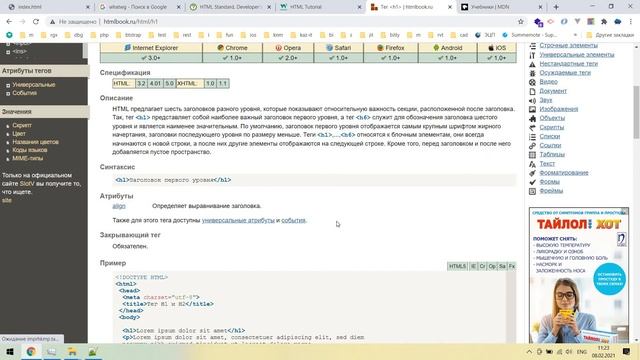Open the Summernote bookmark
Viewport: 640px width, 360px height.
[x=530, y=35]
